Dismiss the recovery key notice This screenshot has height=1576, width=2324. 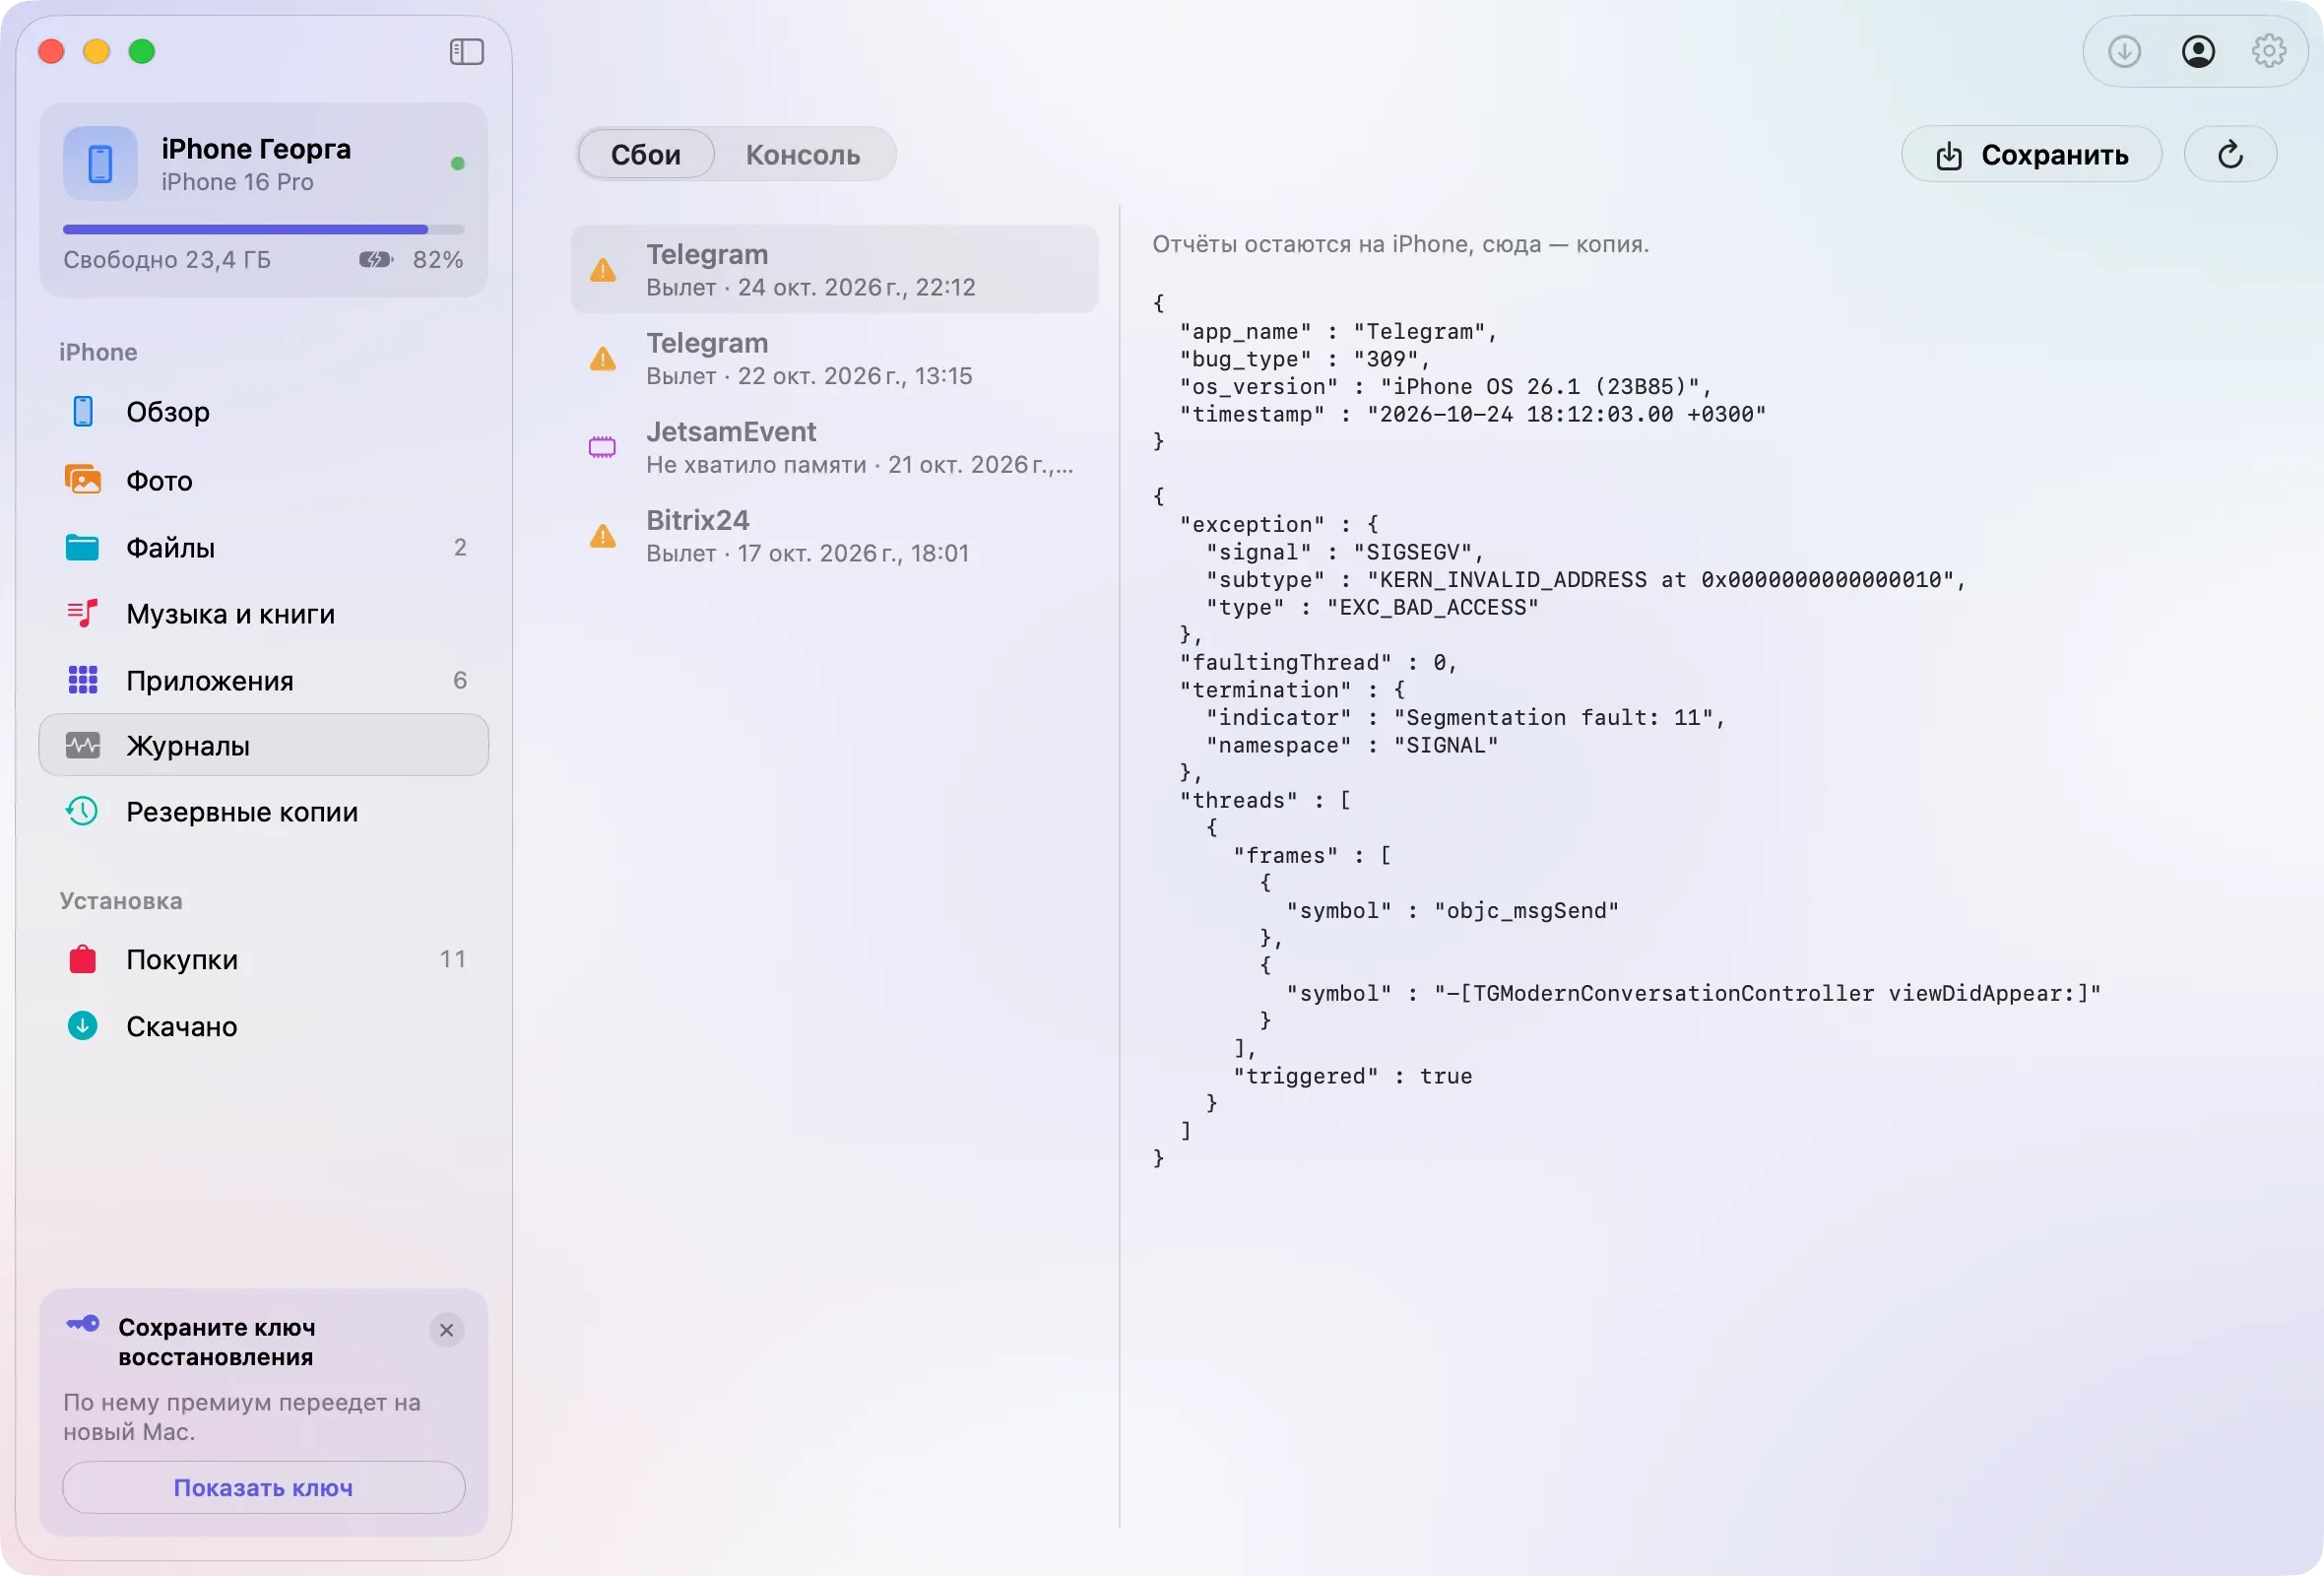pyautogui.click(x=446, y=1329)
